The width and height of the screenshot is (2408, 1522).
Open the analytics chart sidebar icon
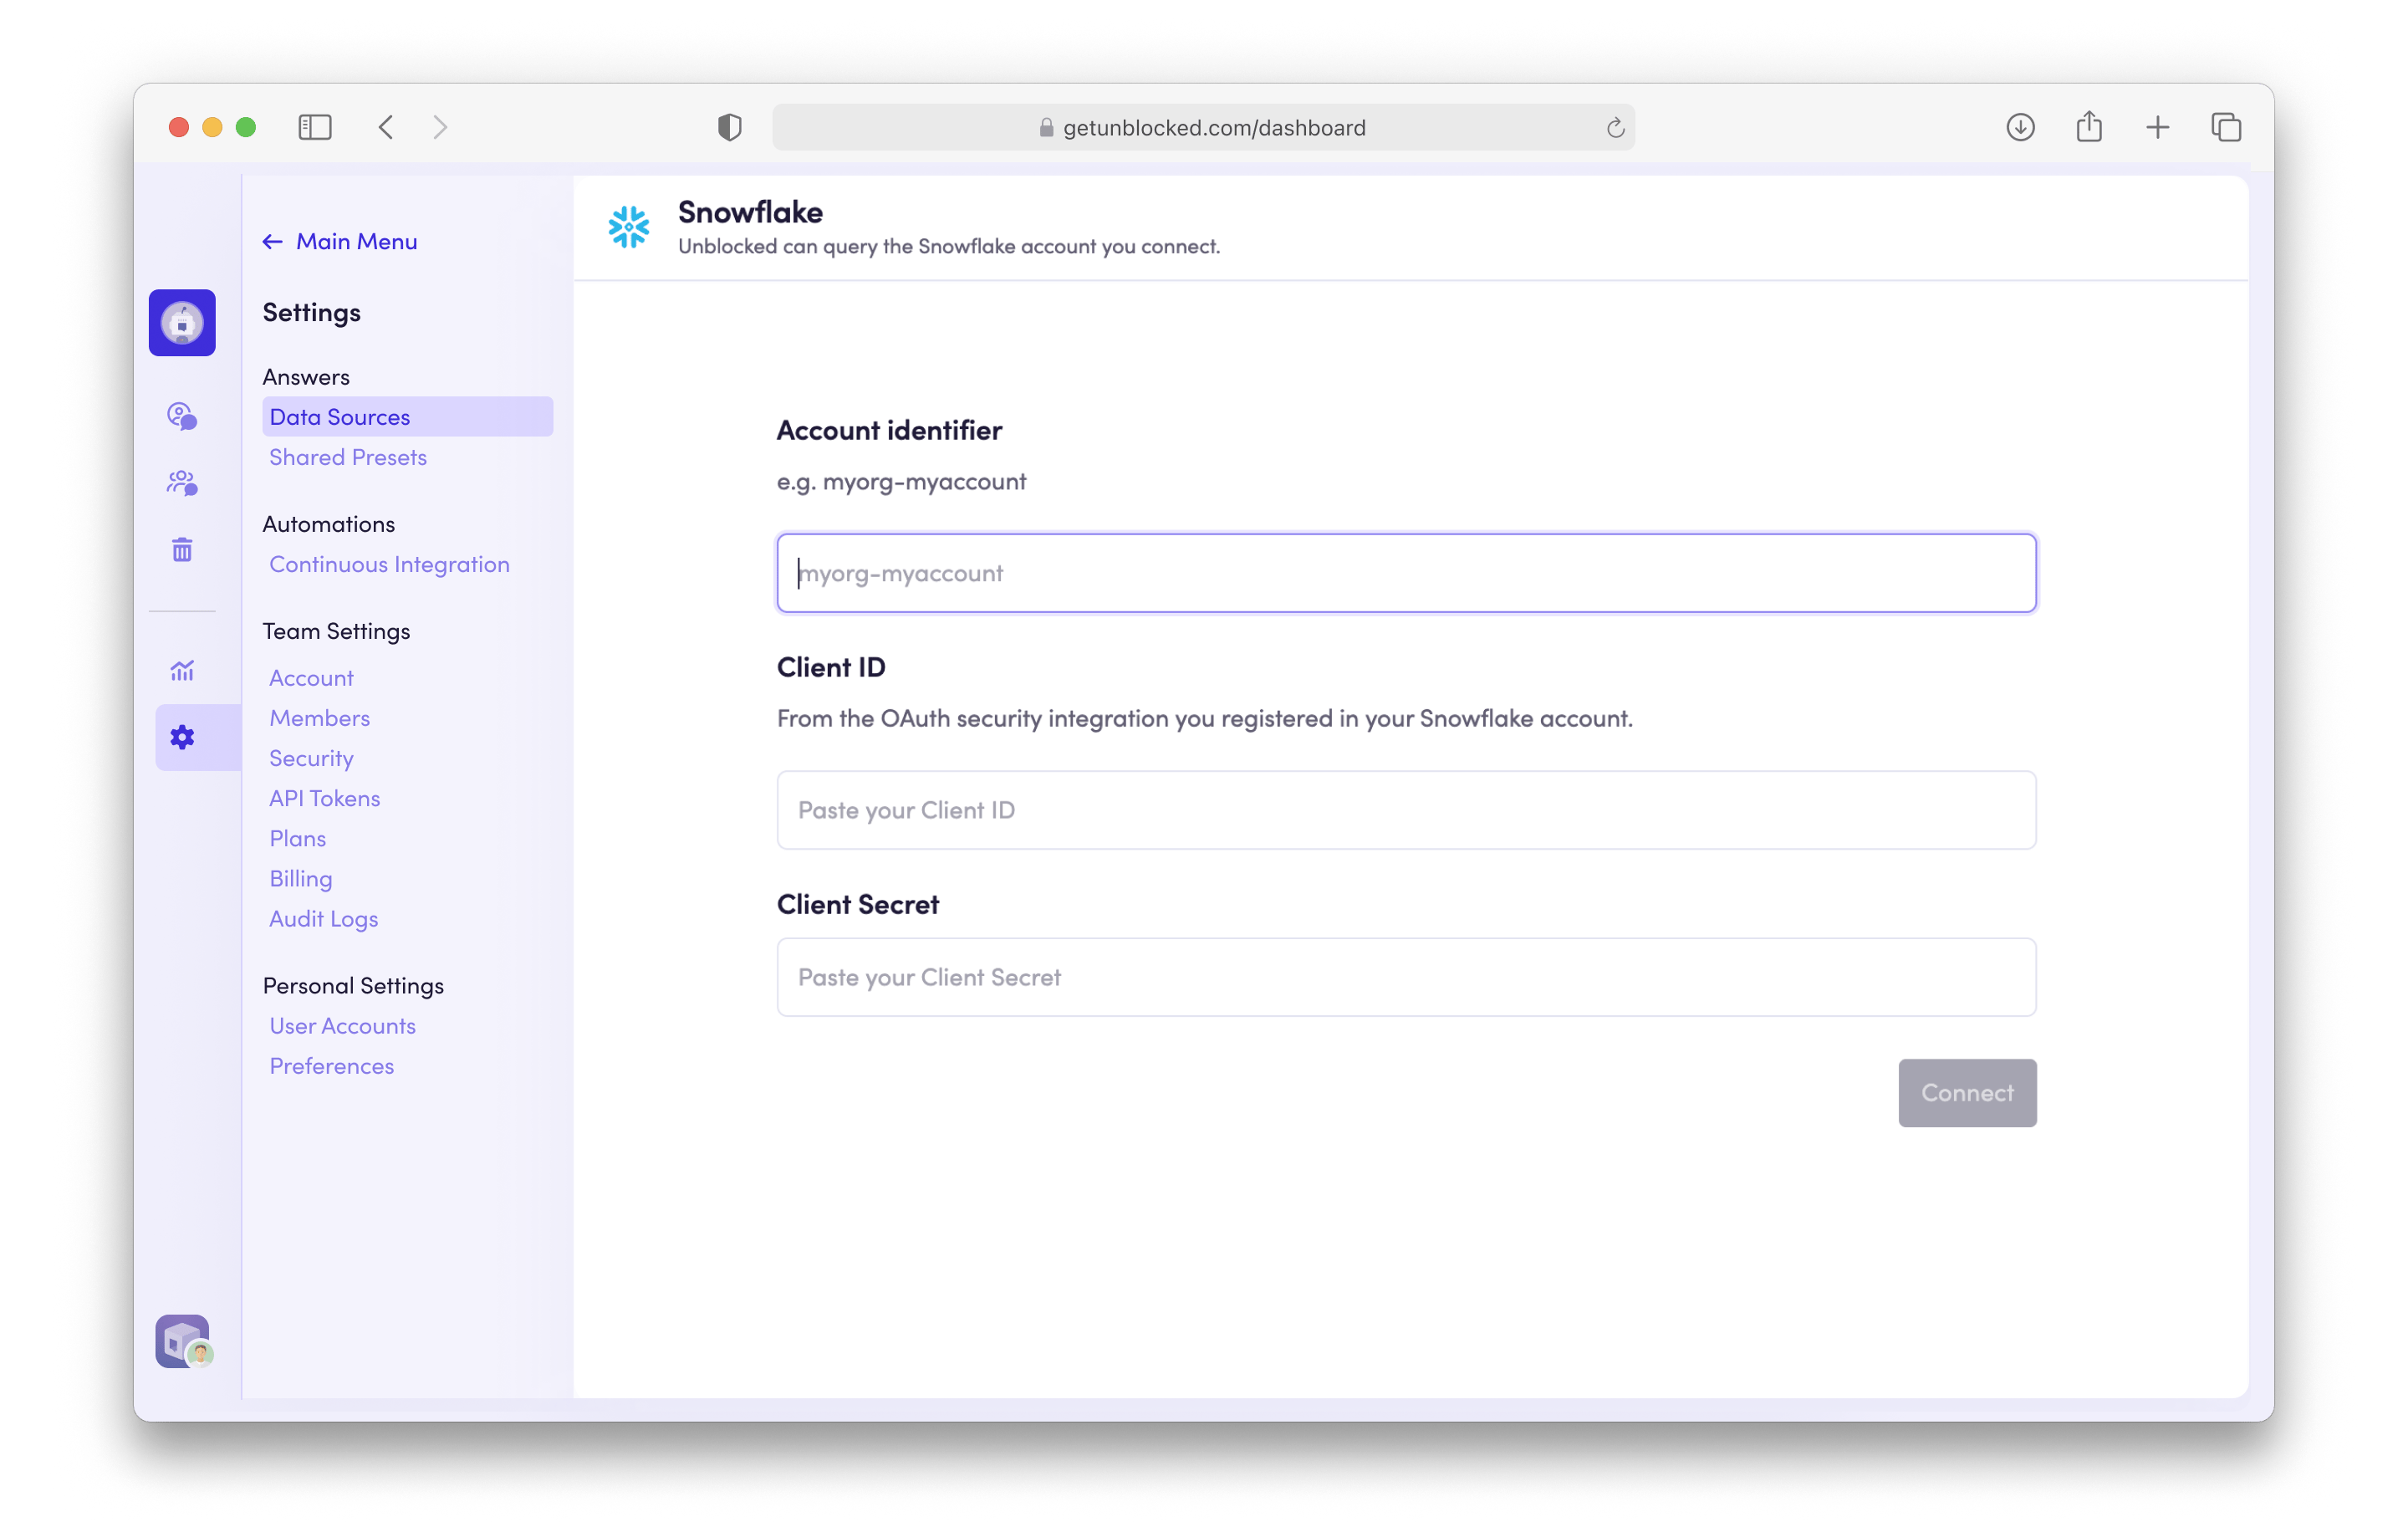[182, 670]
